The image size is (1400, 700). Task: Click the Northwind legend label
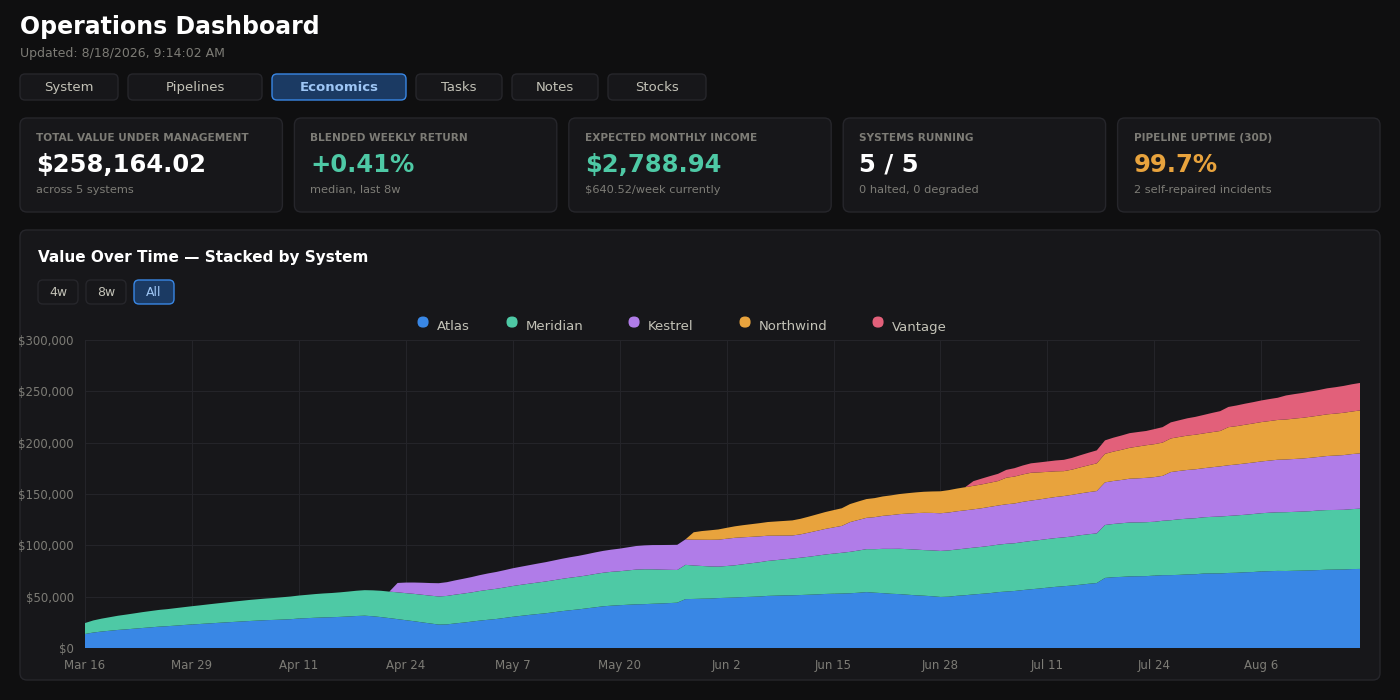point(793,326)
